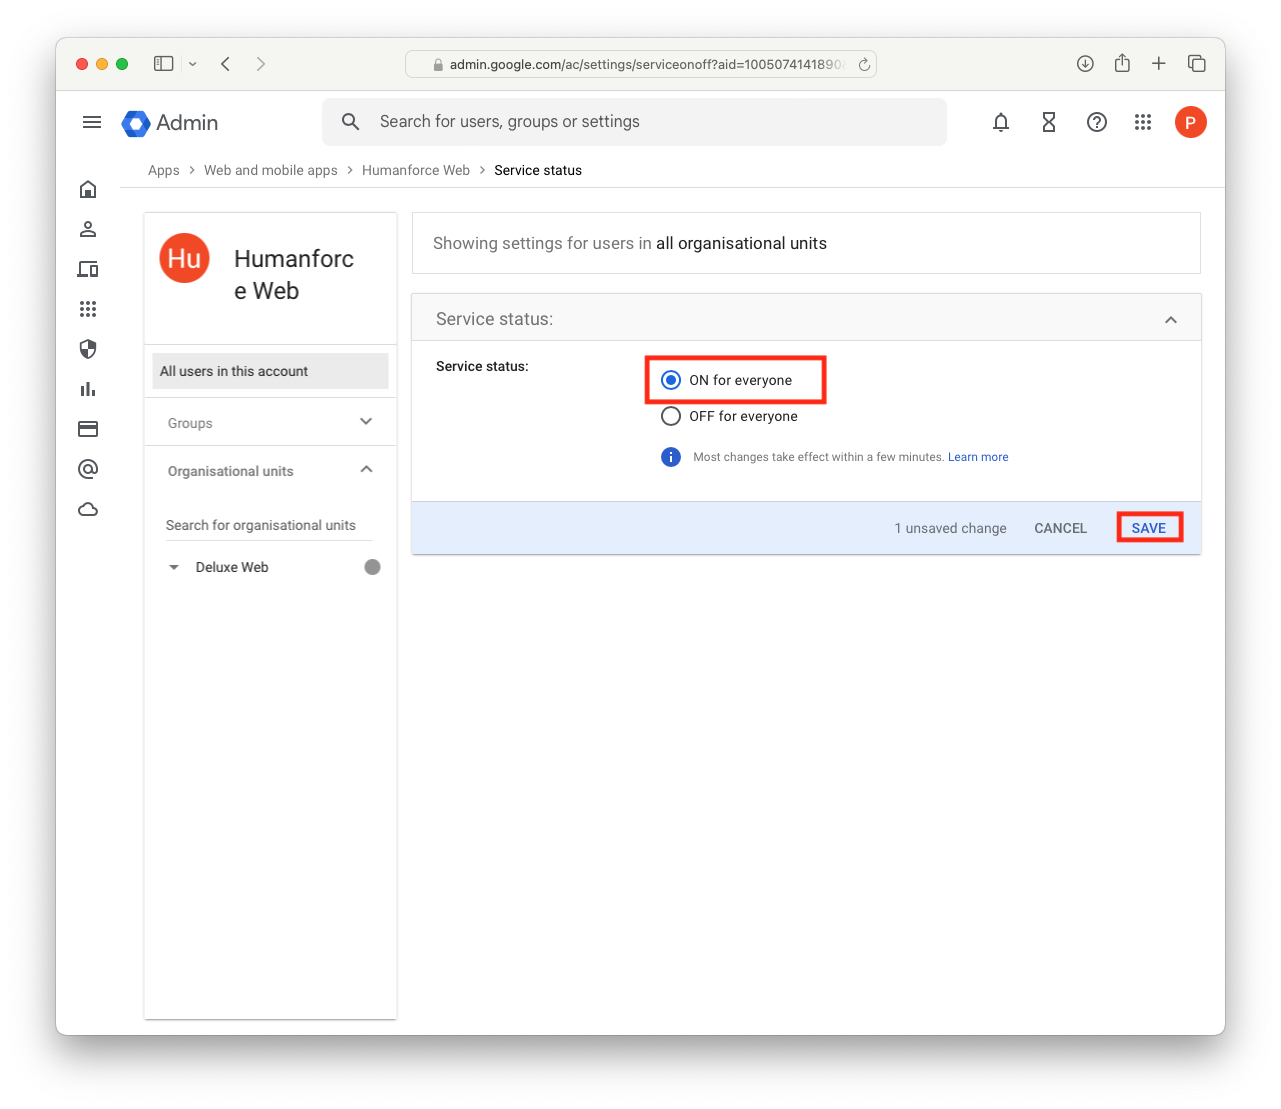Open a new Safari tab

click(x=1159, y=64)
